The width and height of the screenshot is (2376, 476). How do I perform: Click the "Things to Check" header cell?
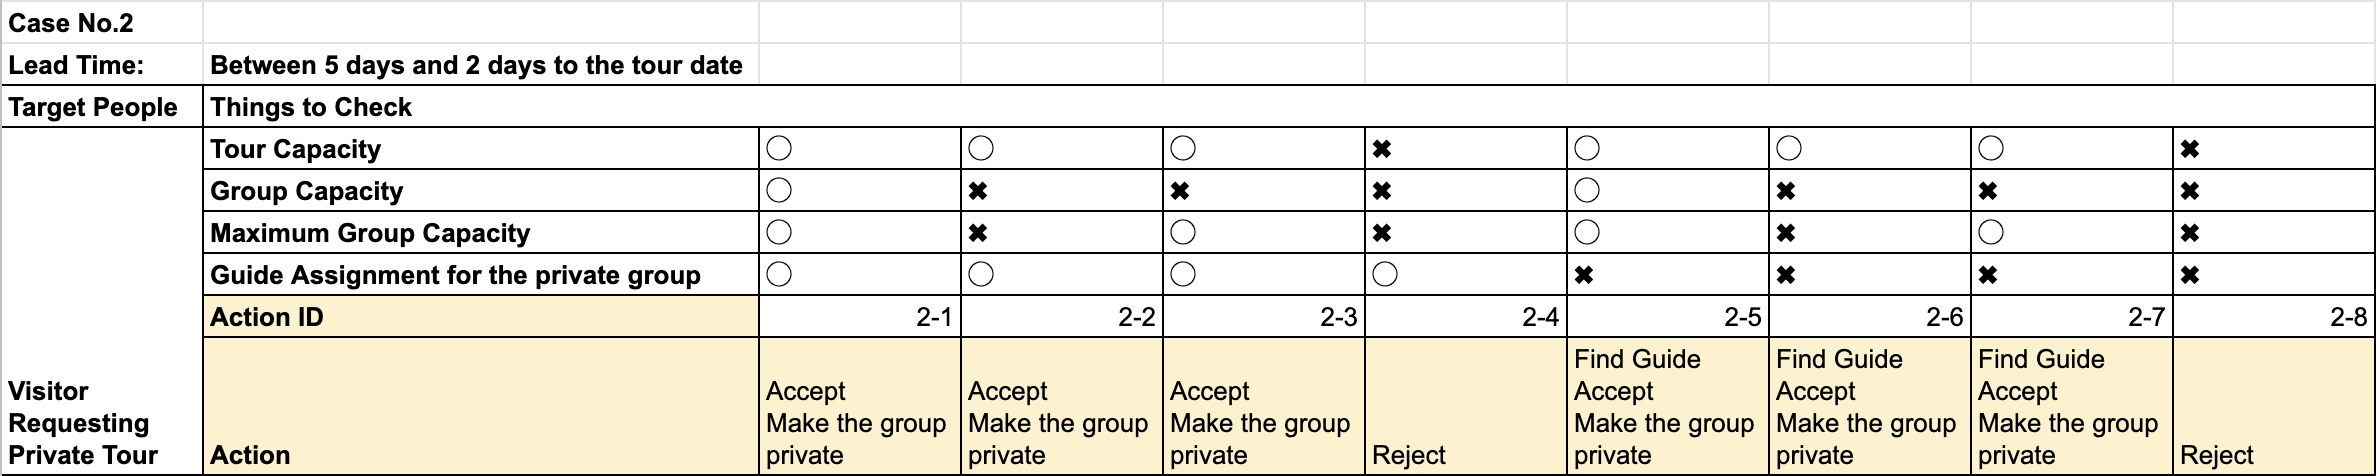tap(480, 107)
